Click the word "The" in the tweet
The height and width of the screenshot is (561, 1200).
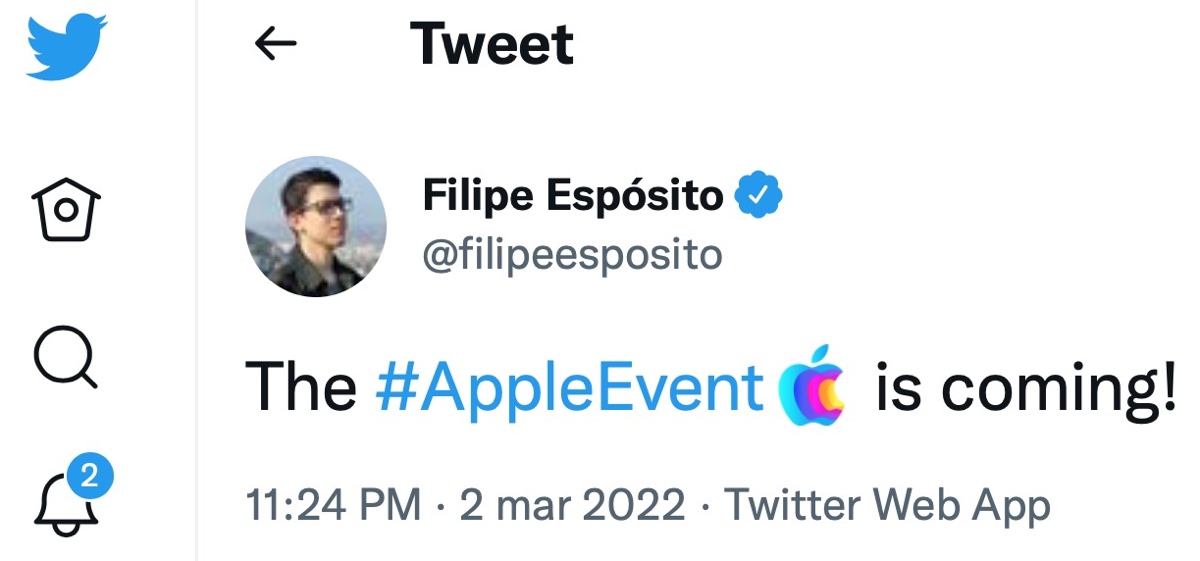tap(301, 387)
